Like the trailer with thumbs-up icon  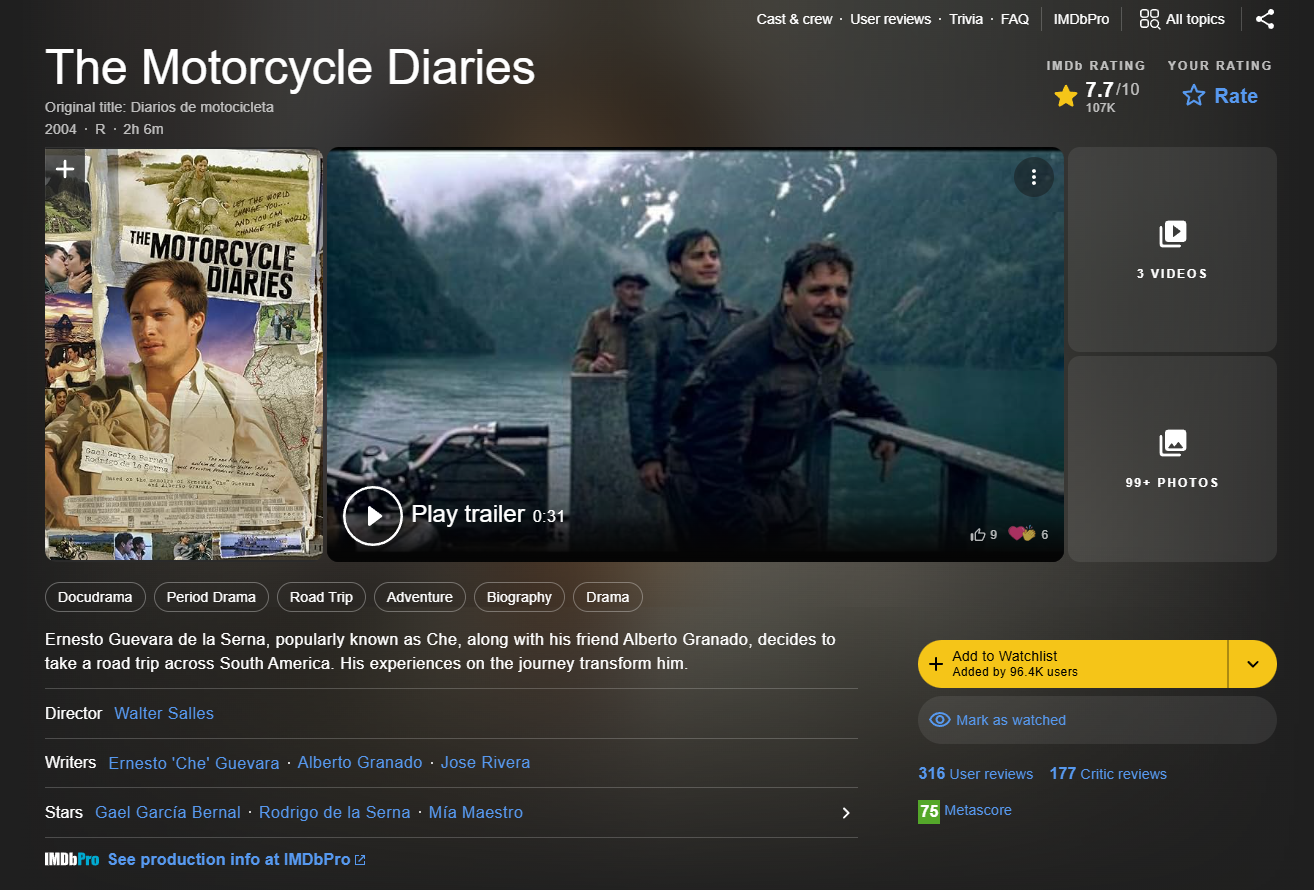click(x=978, y=535)
